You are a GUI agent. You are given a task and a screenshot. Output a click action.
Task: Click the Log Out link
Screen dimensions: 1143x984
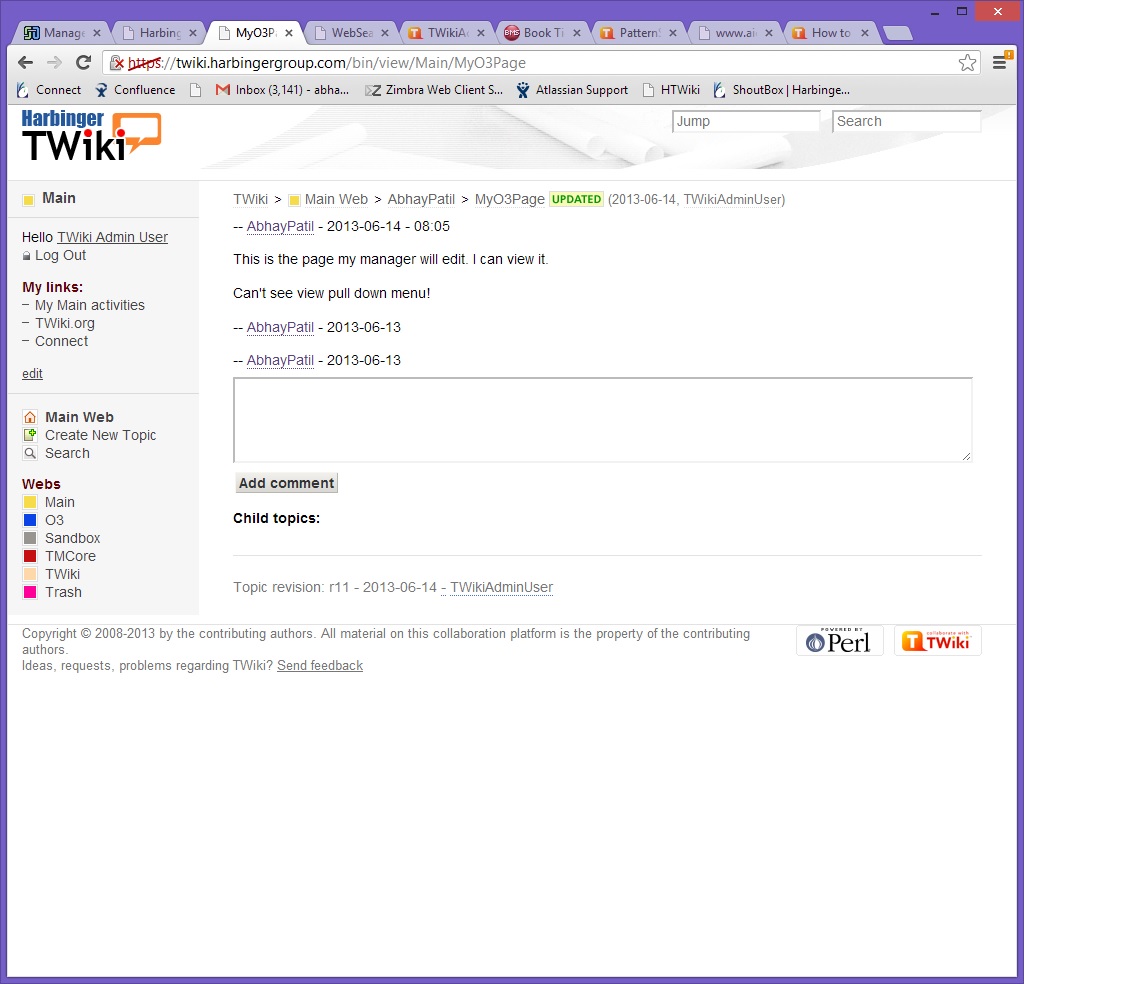point(60,255)
